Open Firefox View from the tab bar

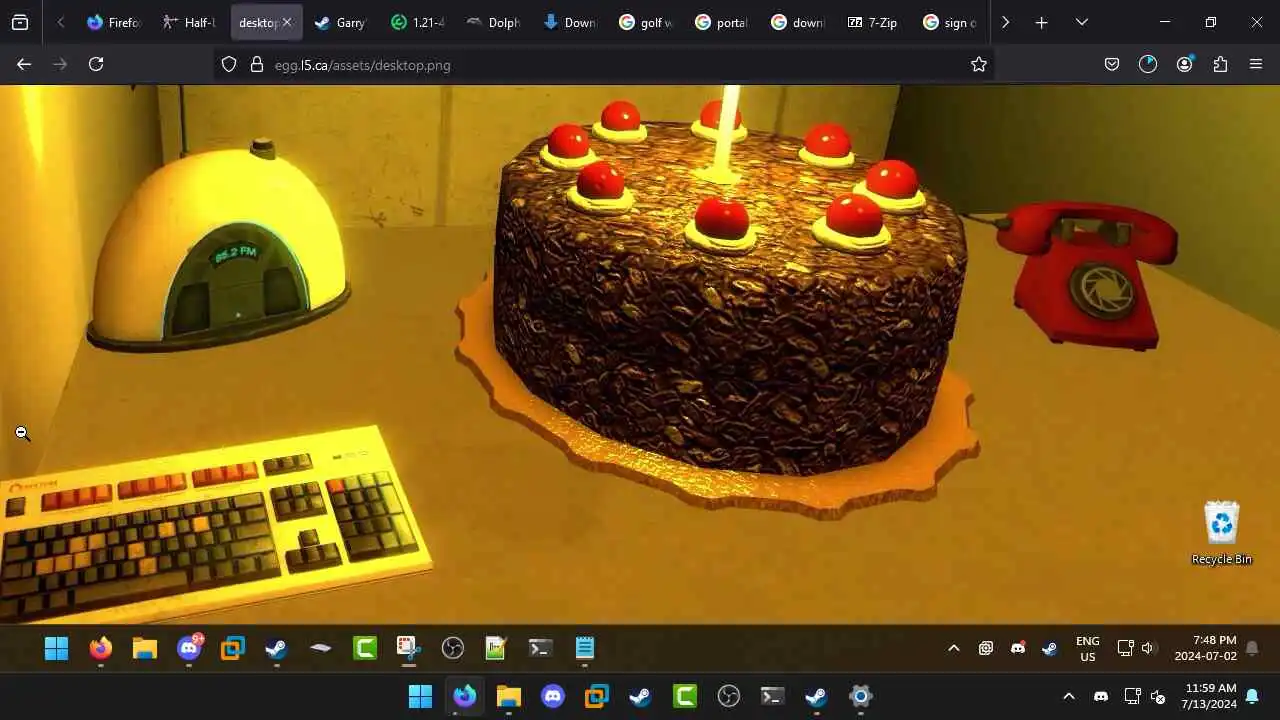pos(20,22)
